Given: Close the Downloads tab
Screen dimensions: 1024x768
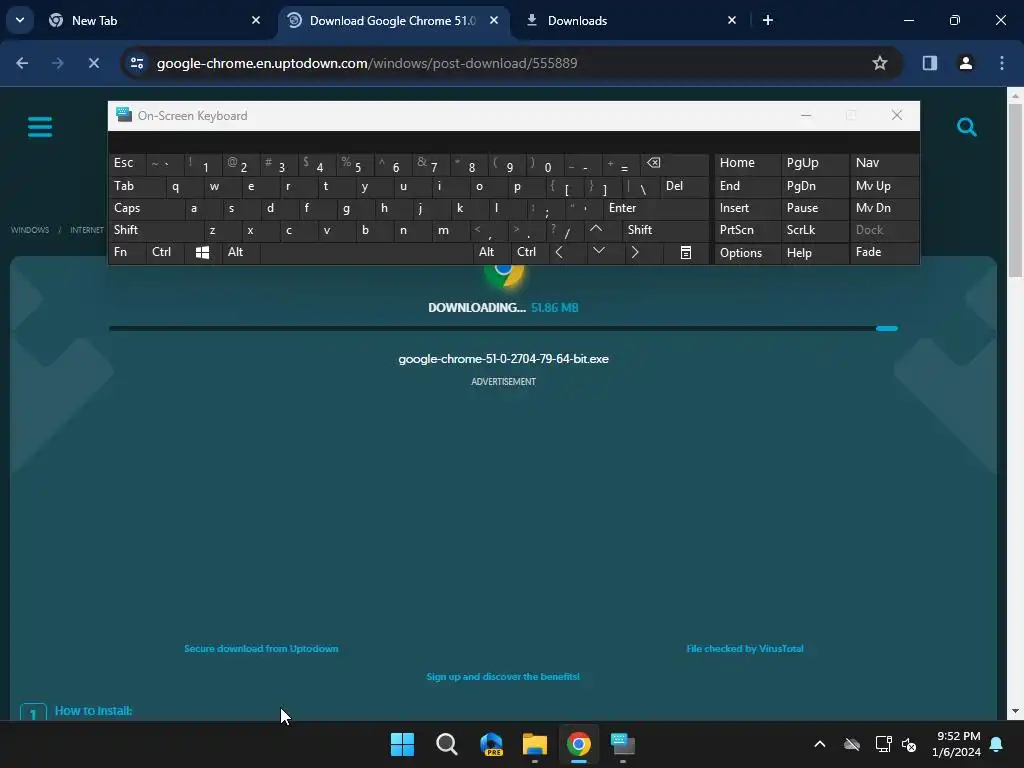Looking at the screenshot, I should [731, 20].
